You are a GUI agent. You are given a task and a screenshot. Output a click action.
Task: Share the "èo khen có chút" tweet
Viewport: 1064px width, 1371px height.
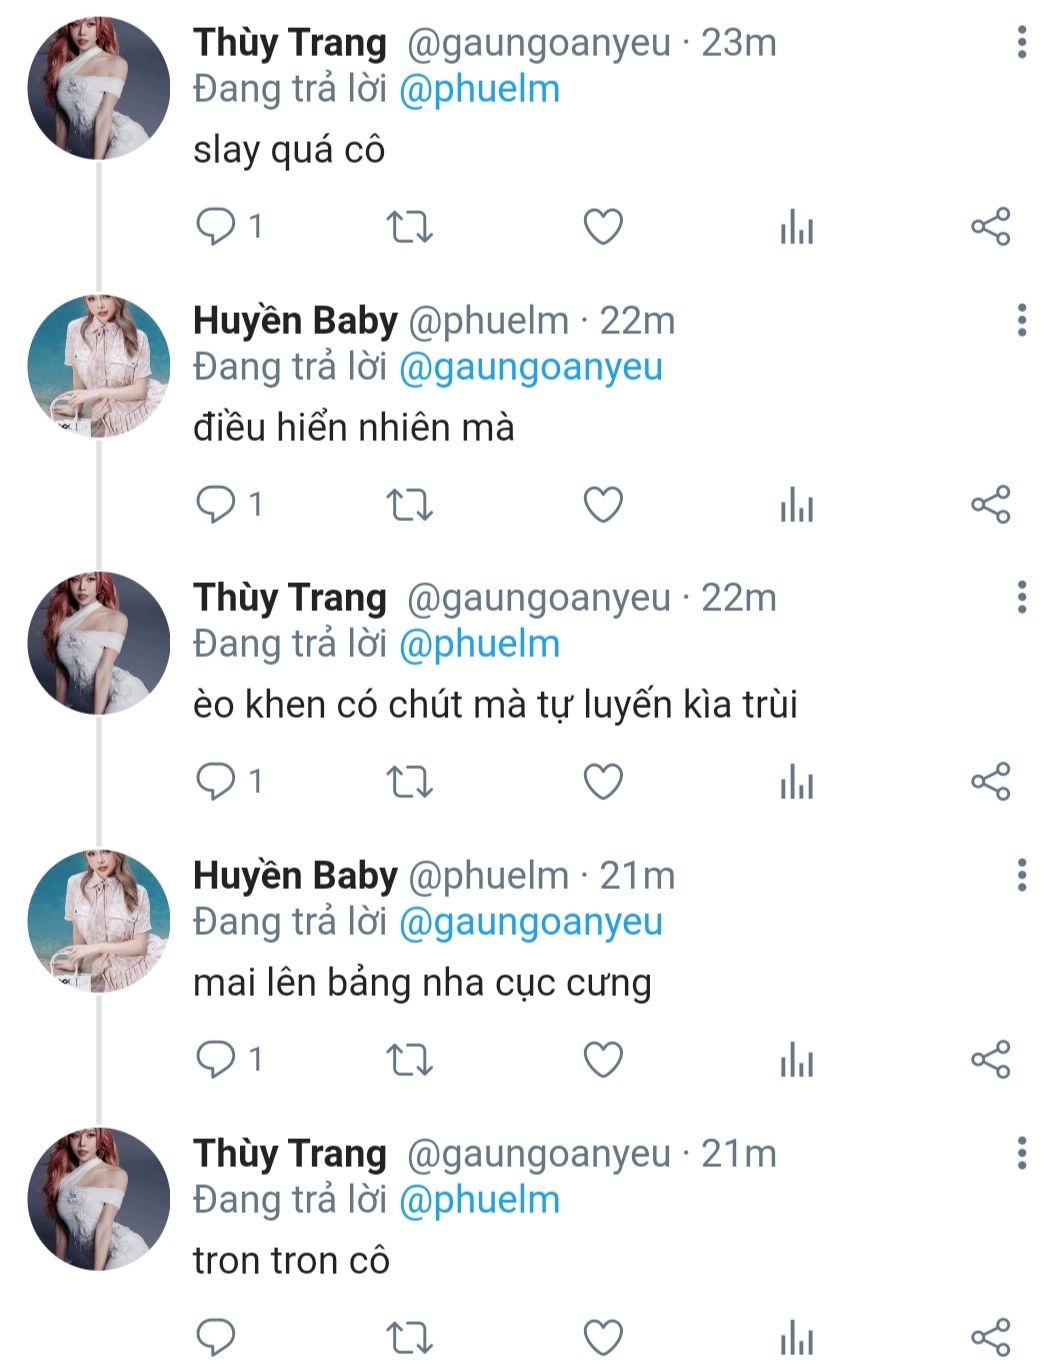tap(991, 782)
